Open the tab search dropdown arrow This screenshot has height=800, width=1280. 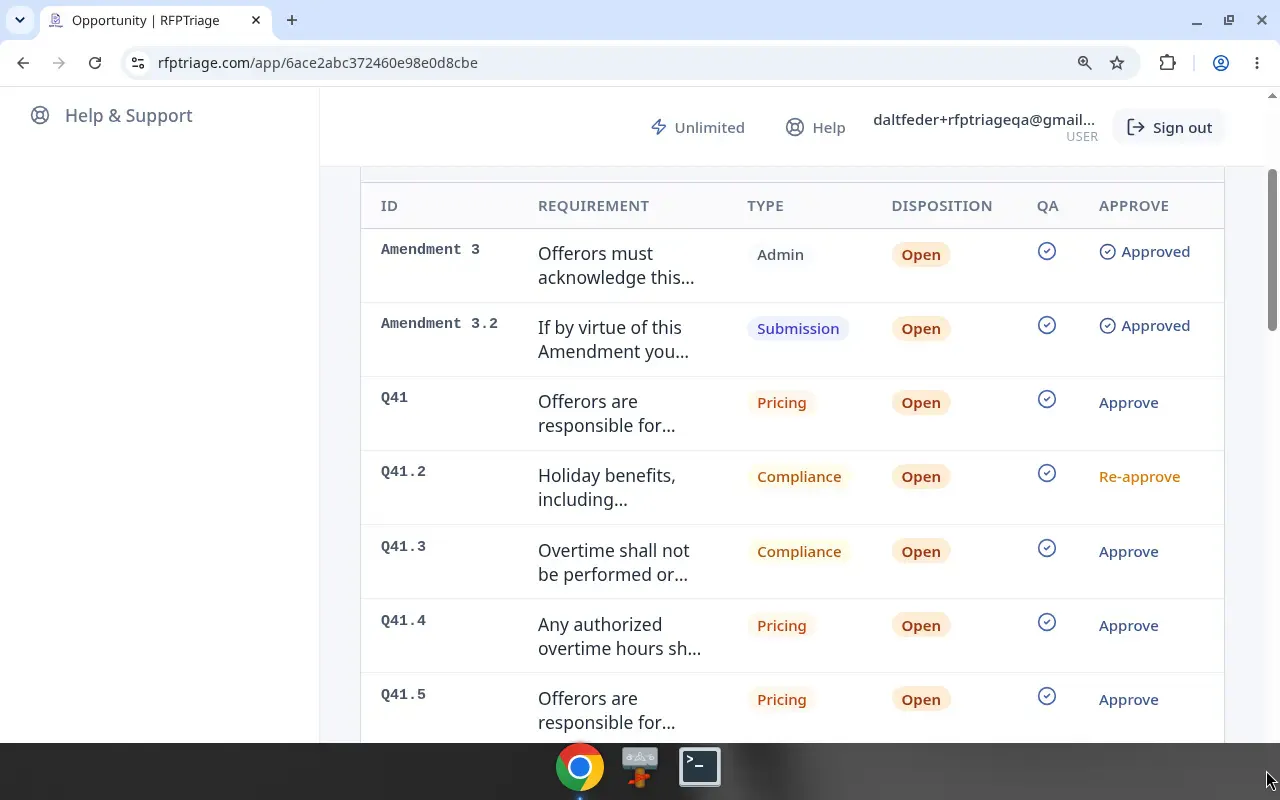click(20, 20)
